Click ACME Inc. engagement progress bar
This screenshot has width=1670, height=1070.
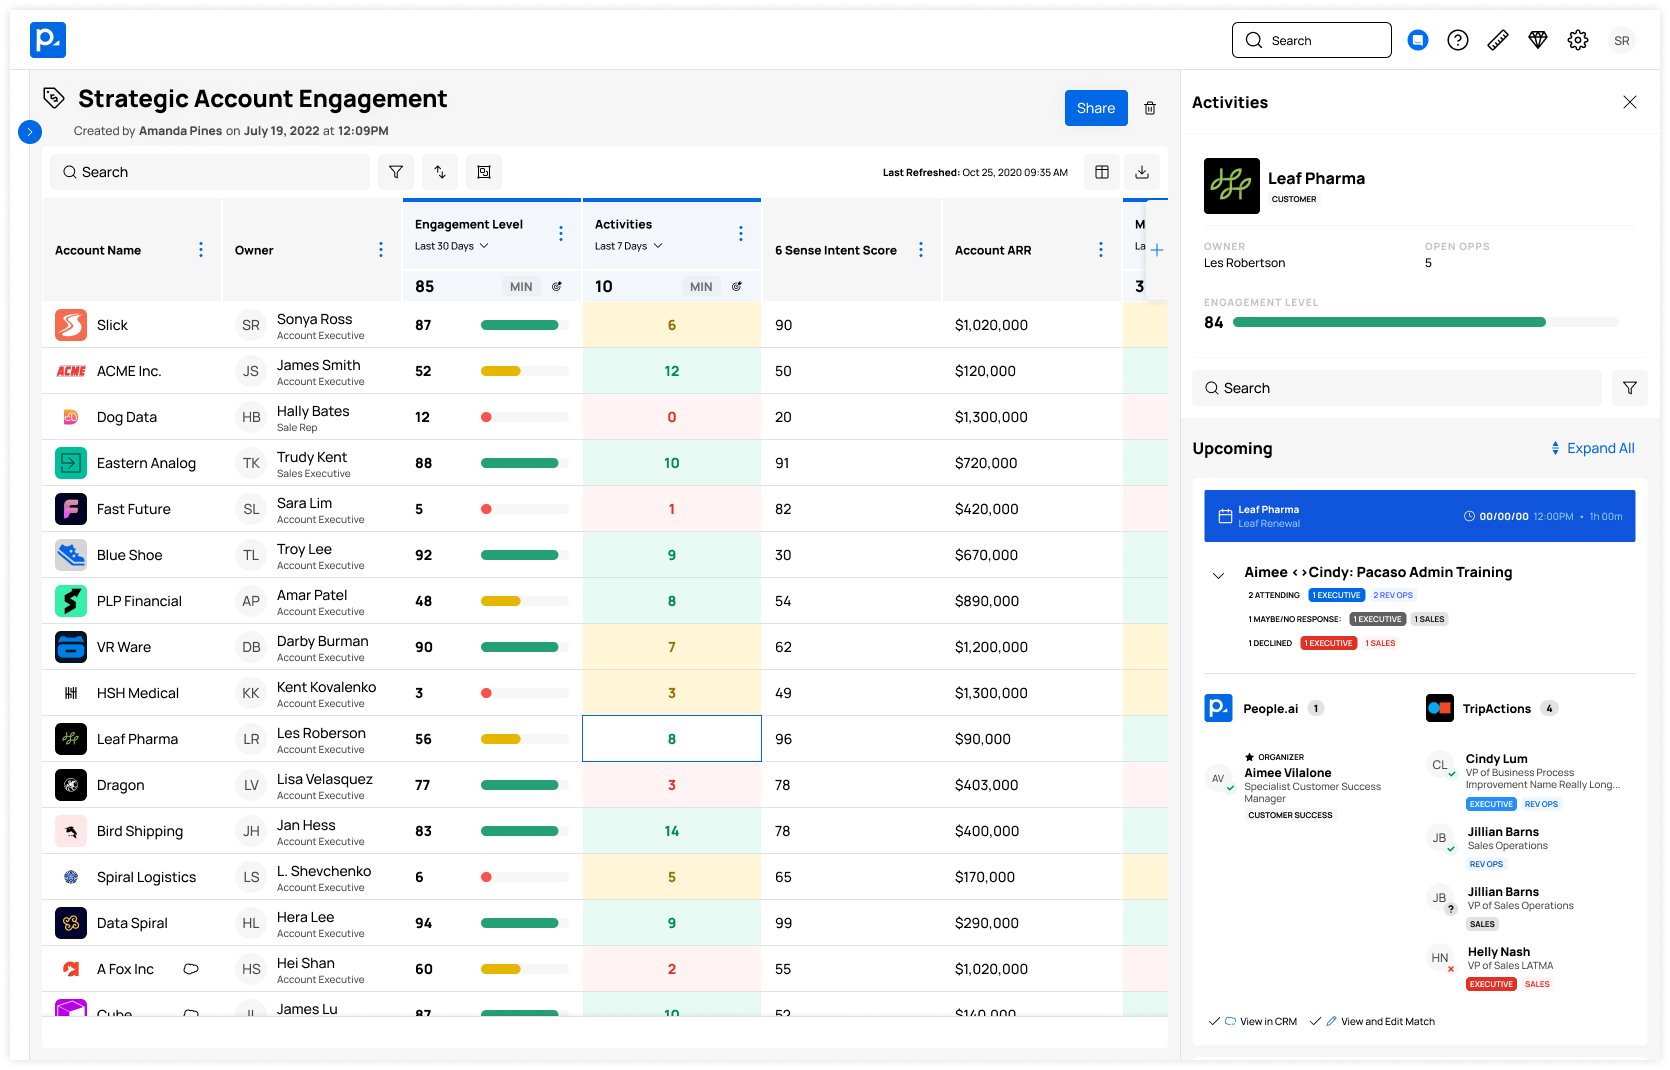point(524,371)
